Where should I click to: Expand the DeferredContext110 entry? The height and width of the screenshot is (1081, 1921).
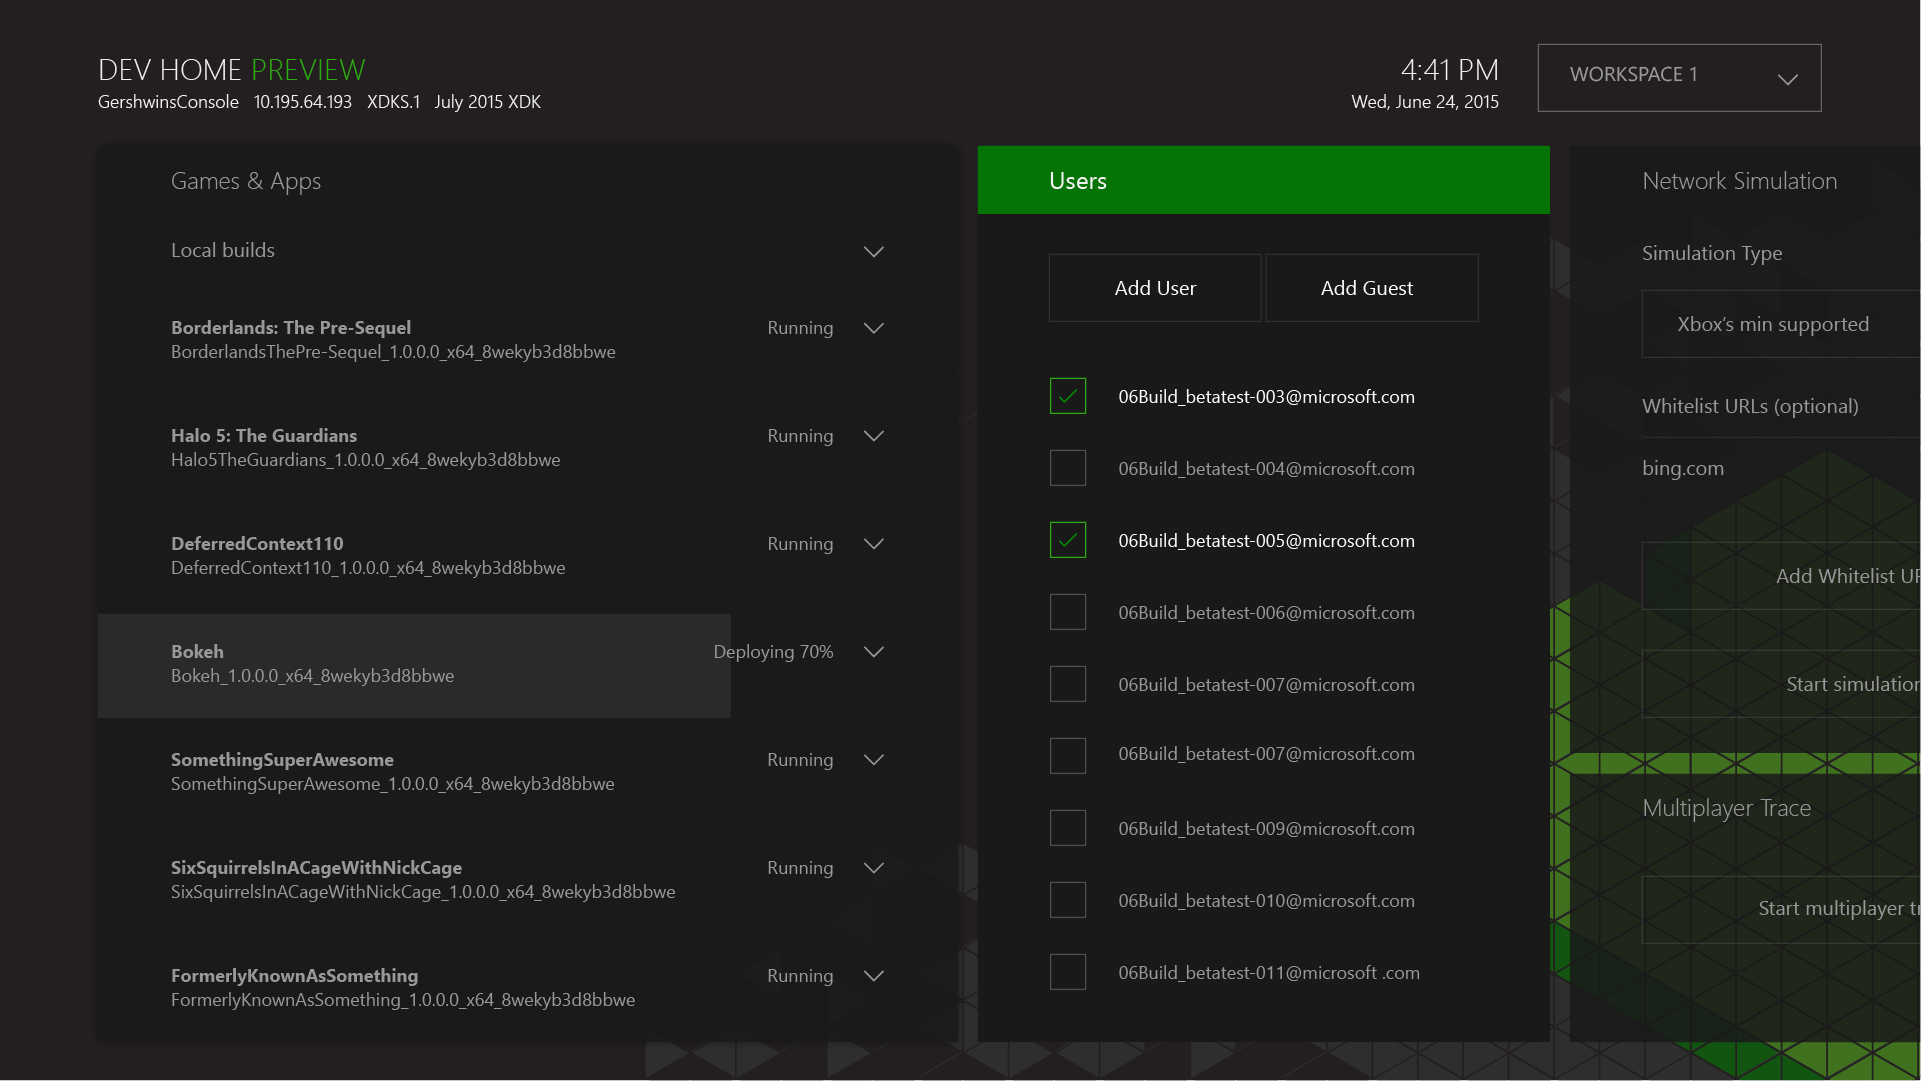point(873,543)
